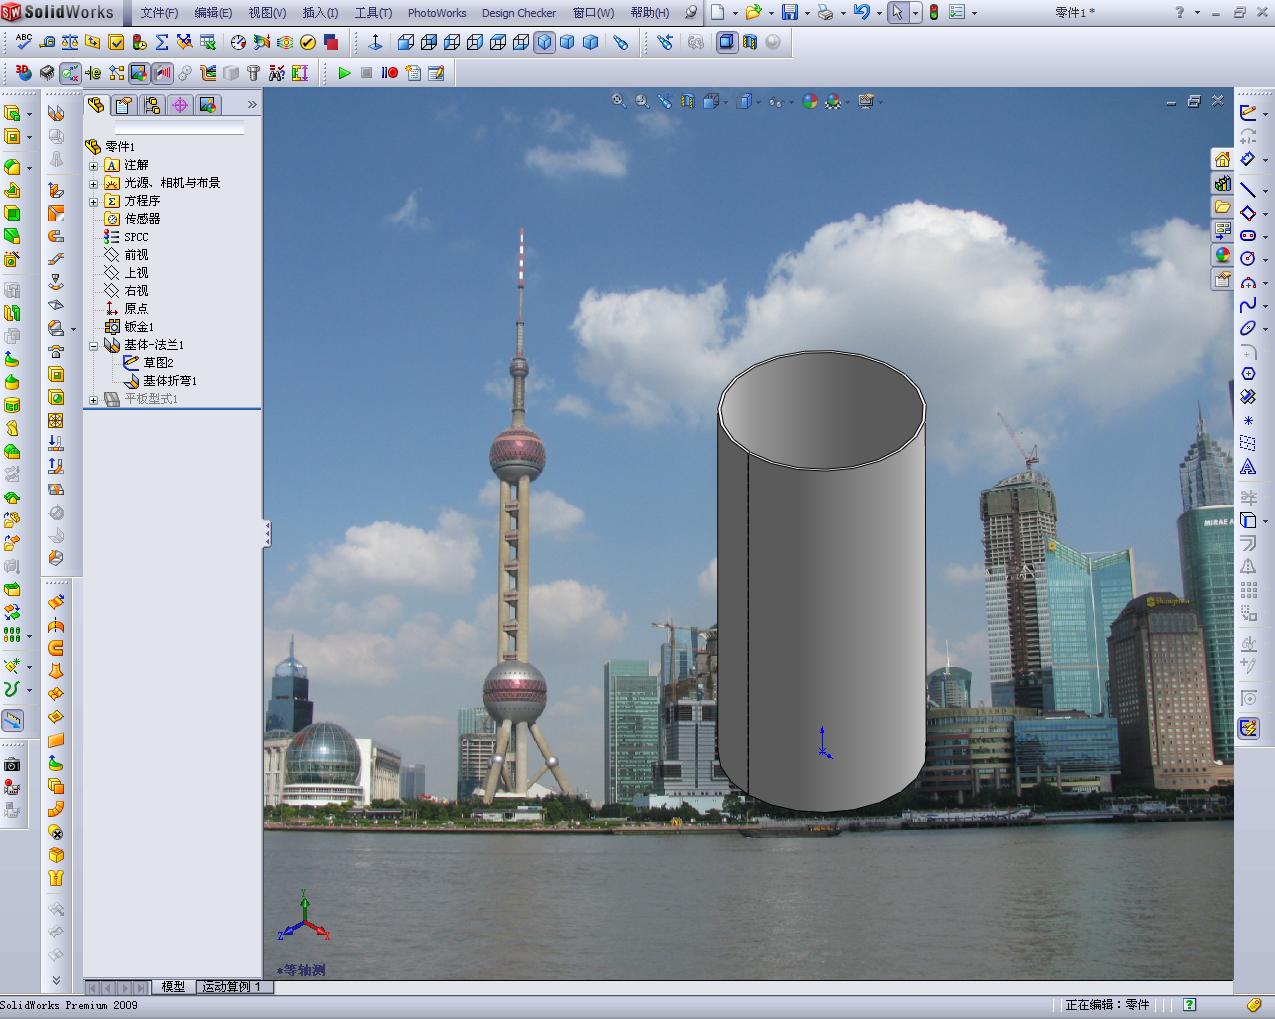This screenshot has width=1275, height=1019.
Task: Open Appearances color sphere task pane tab
Action: 1222,256
